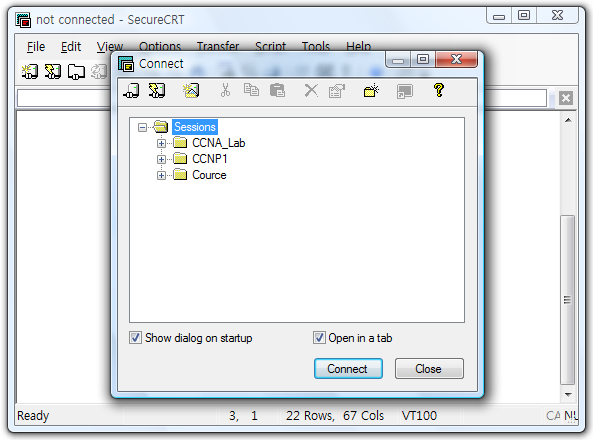This screenshot has width=593, height=440.
Task: Click the Connect button
Action: 348,368
